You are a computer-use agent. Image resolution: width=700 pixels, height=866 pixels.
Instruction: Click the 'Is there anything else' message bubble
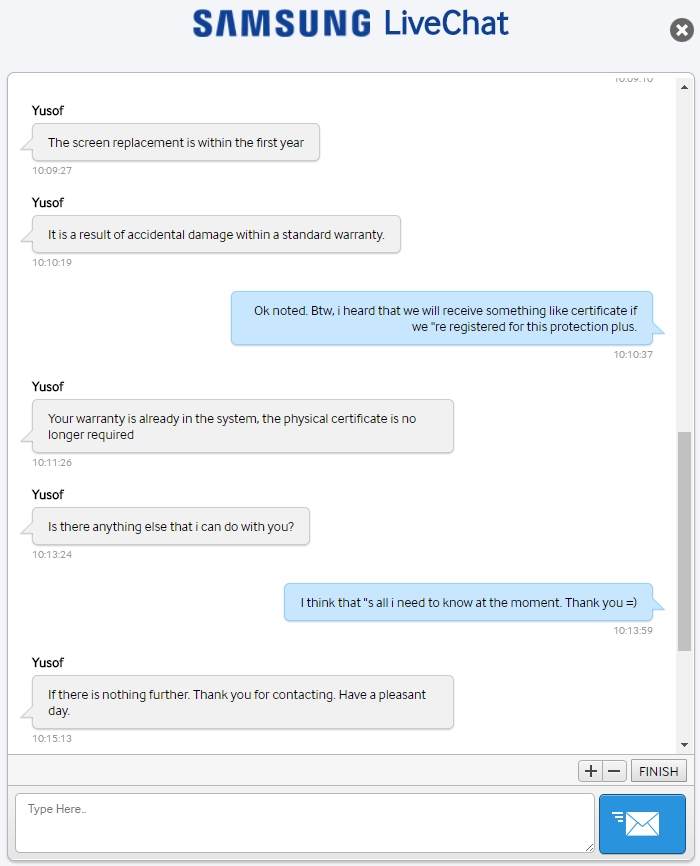(x=171, y=527)
